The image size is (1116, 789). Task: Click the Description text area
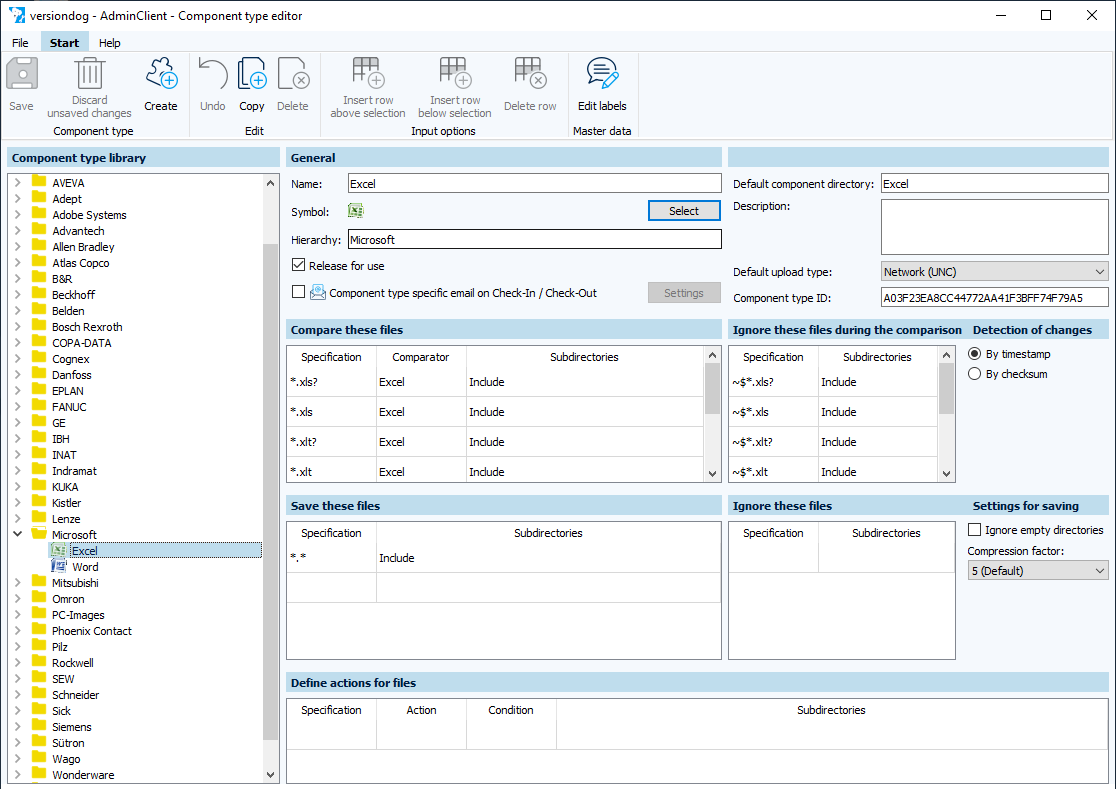994,227
